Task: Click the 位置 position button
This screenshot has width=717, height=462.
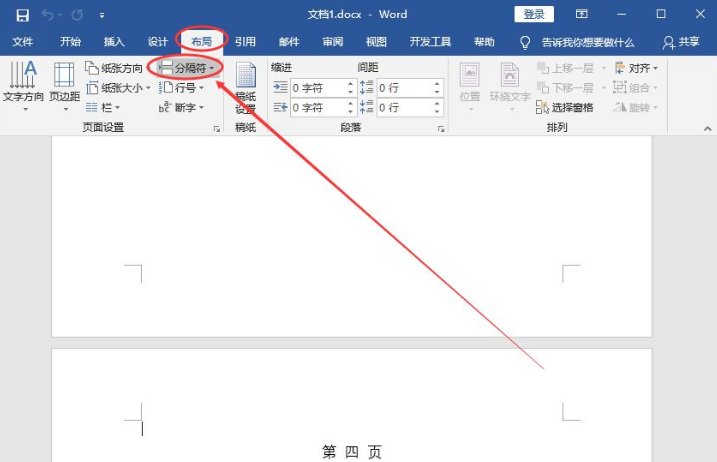Action: pyautogui.click(x=470, y=86)
